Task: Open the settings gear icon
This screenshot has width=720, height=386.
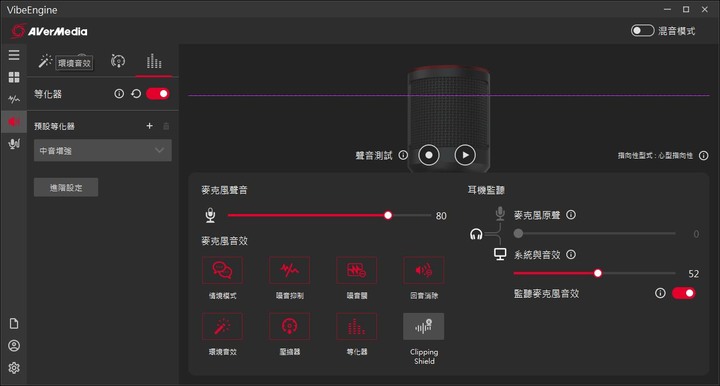Action: point(14,368)
